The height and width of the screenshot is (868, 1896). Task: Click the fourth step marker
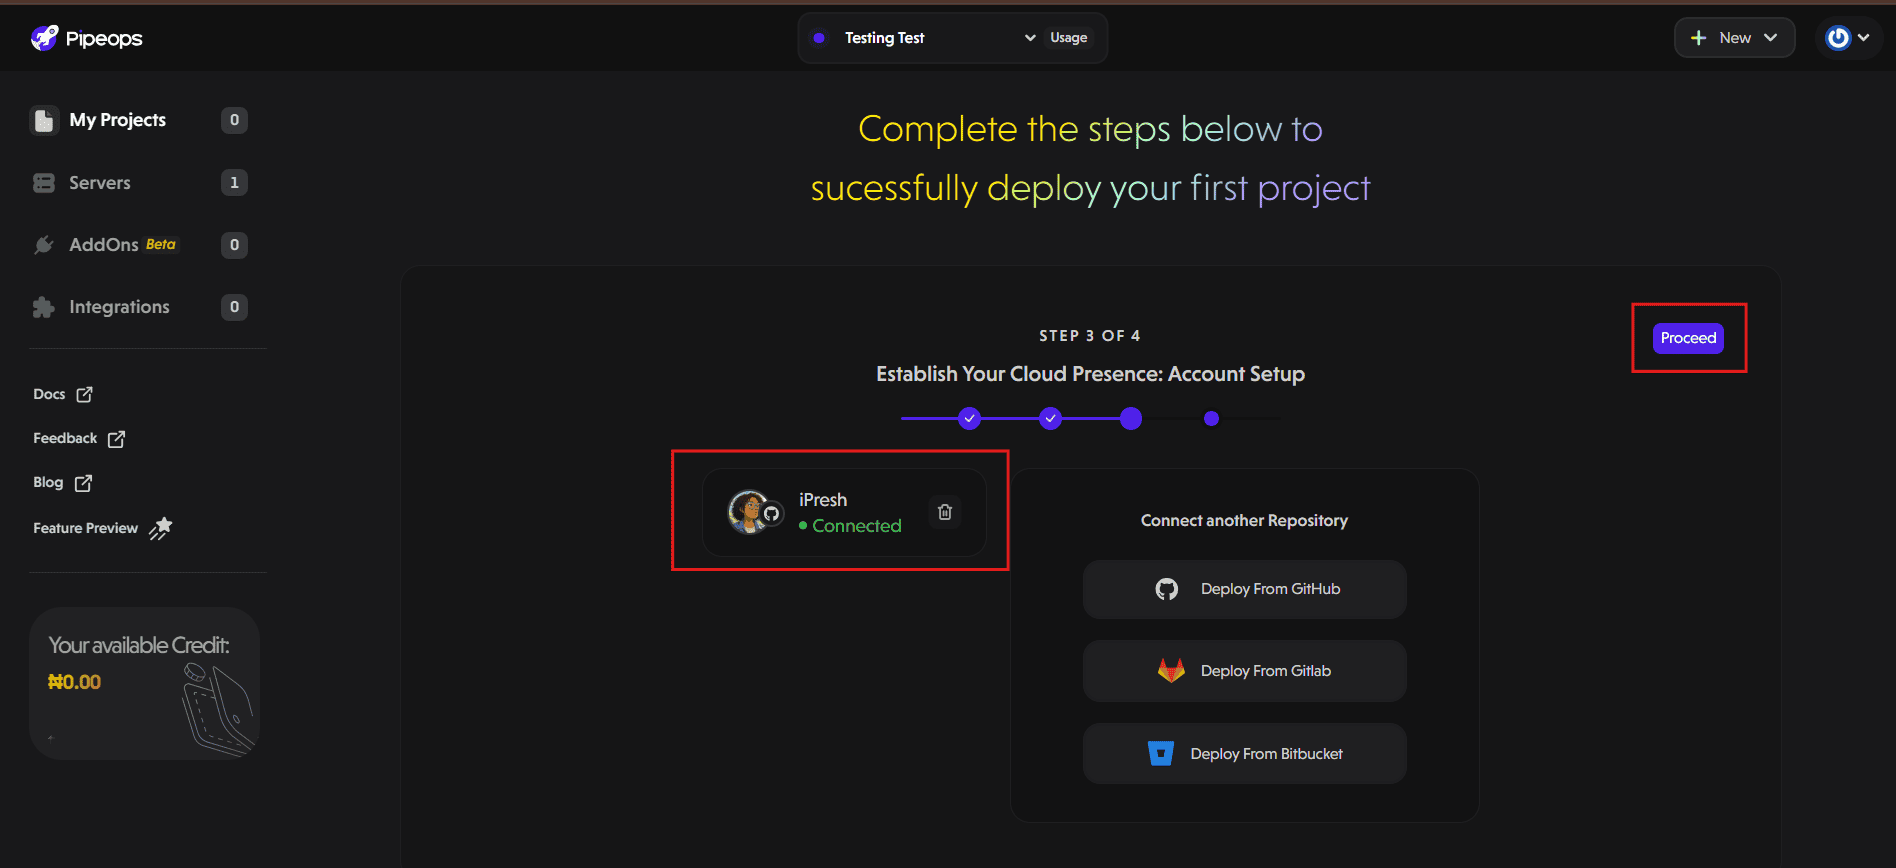tap(1211, 419)
